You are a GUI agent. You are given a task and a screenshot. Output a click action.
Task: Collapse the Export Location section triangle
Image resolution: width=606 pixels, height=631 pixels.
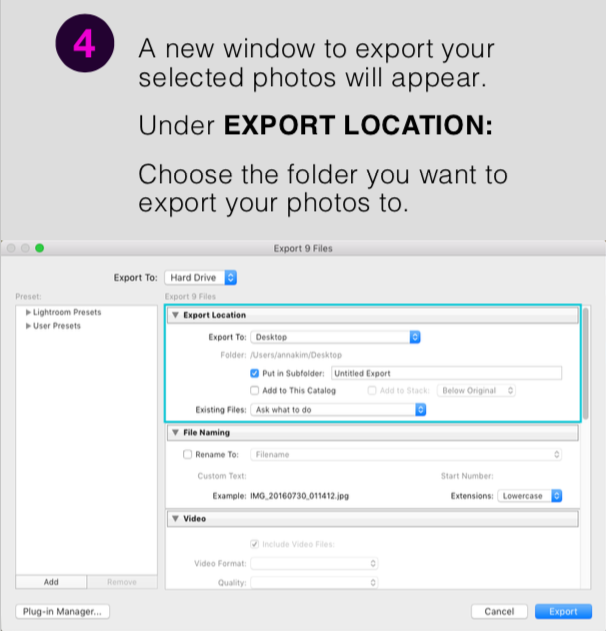pyautogui.click(x=175, y=315)
